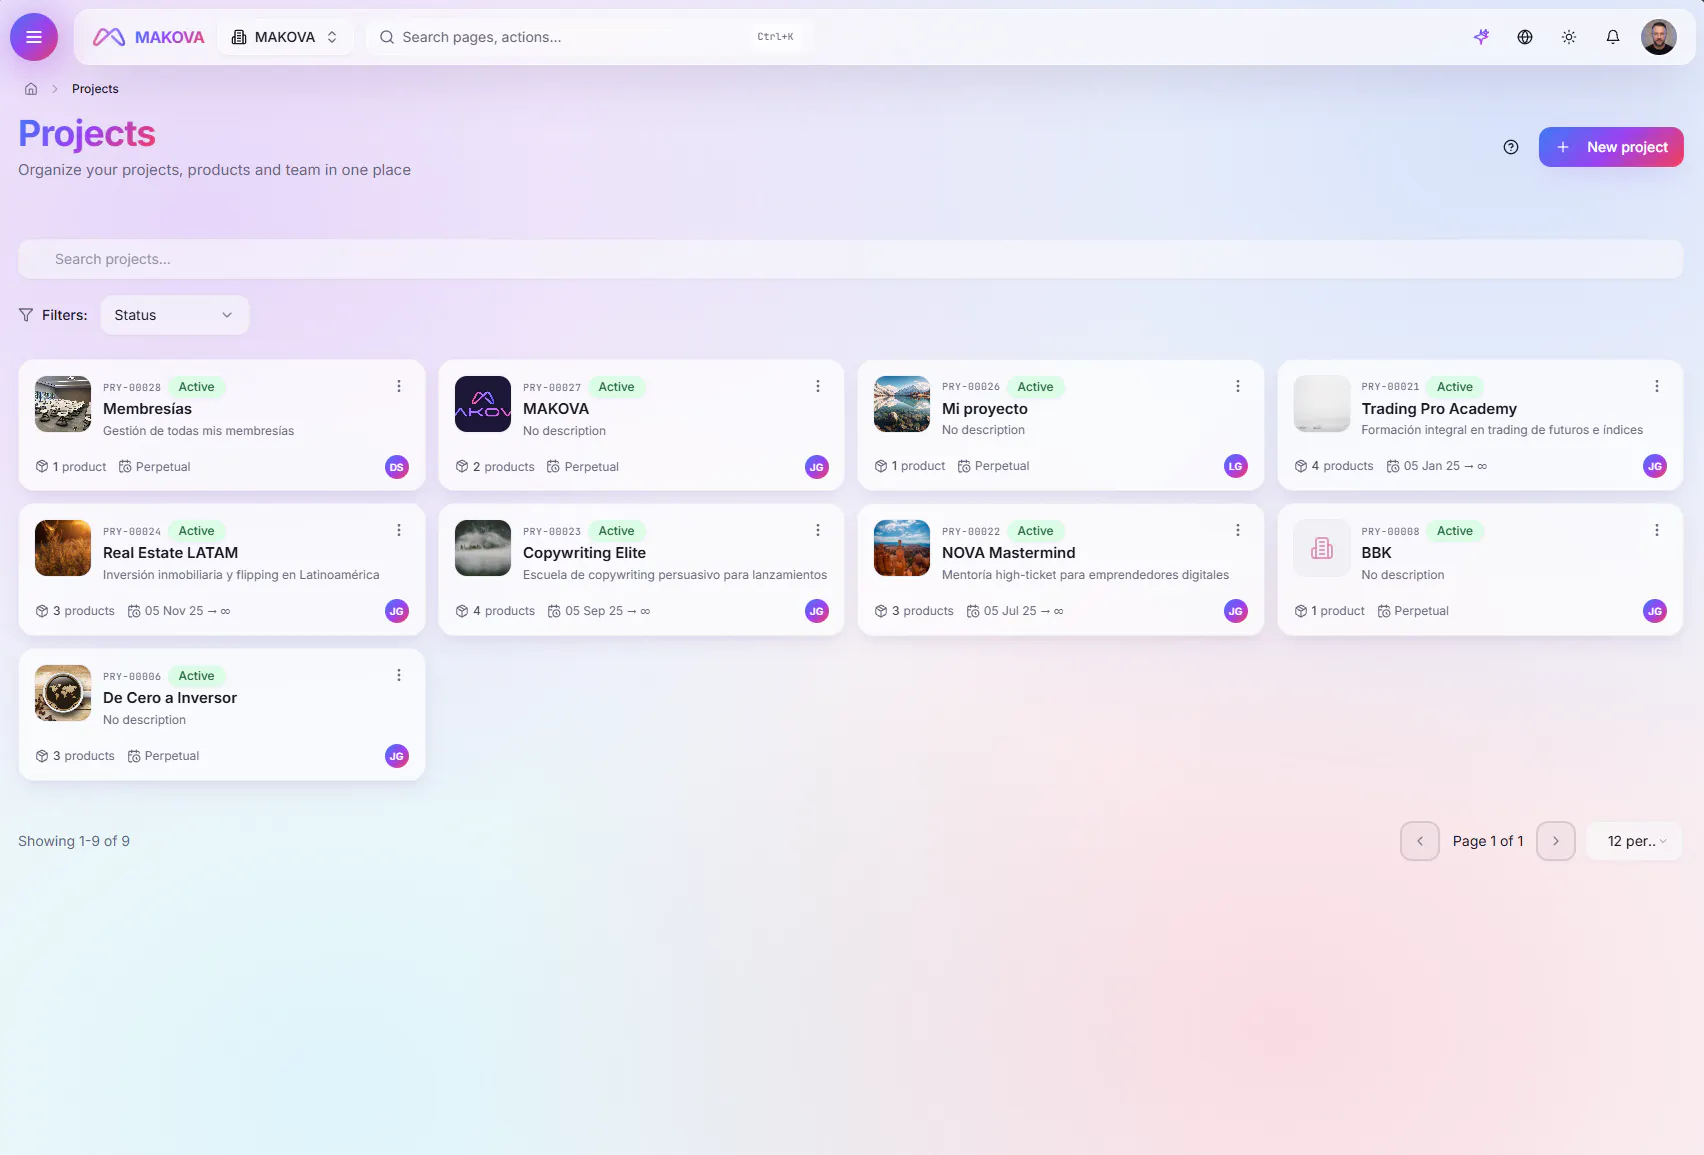Open Copywriting Elite options menu
Viewport: 1704px width, 1155px height.
pyautogui.click(x=818, y=530)
